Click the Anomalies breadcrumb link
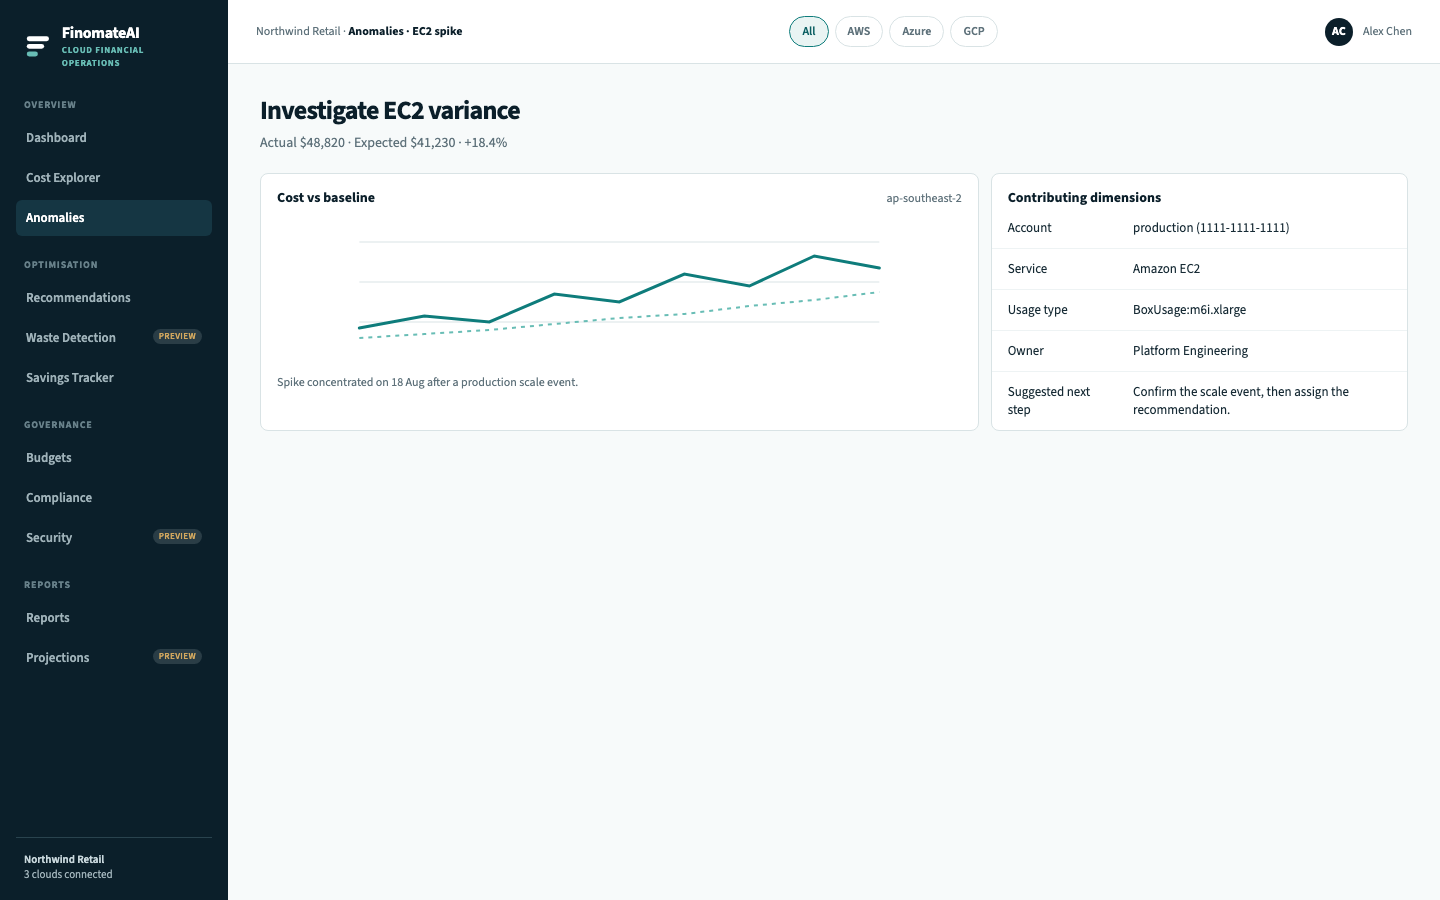Image resolution: width=1440 pixels, height=900 pixels. (376, 32)
